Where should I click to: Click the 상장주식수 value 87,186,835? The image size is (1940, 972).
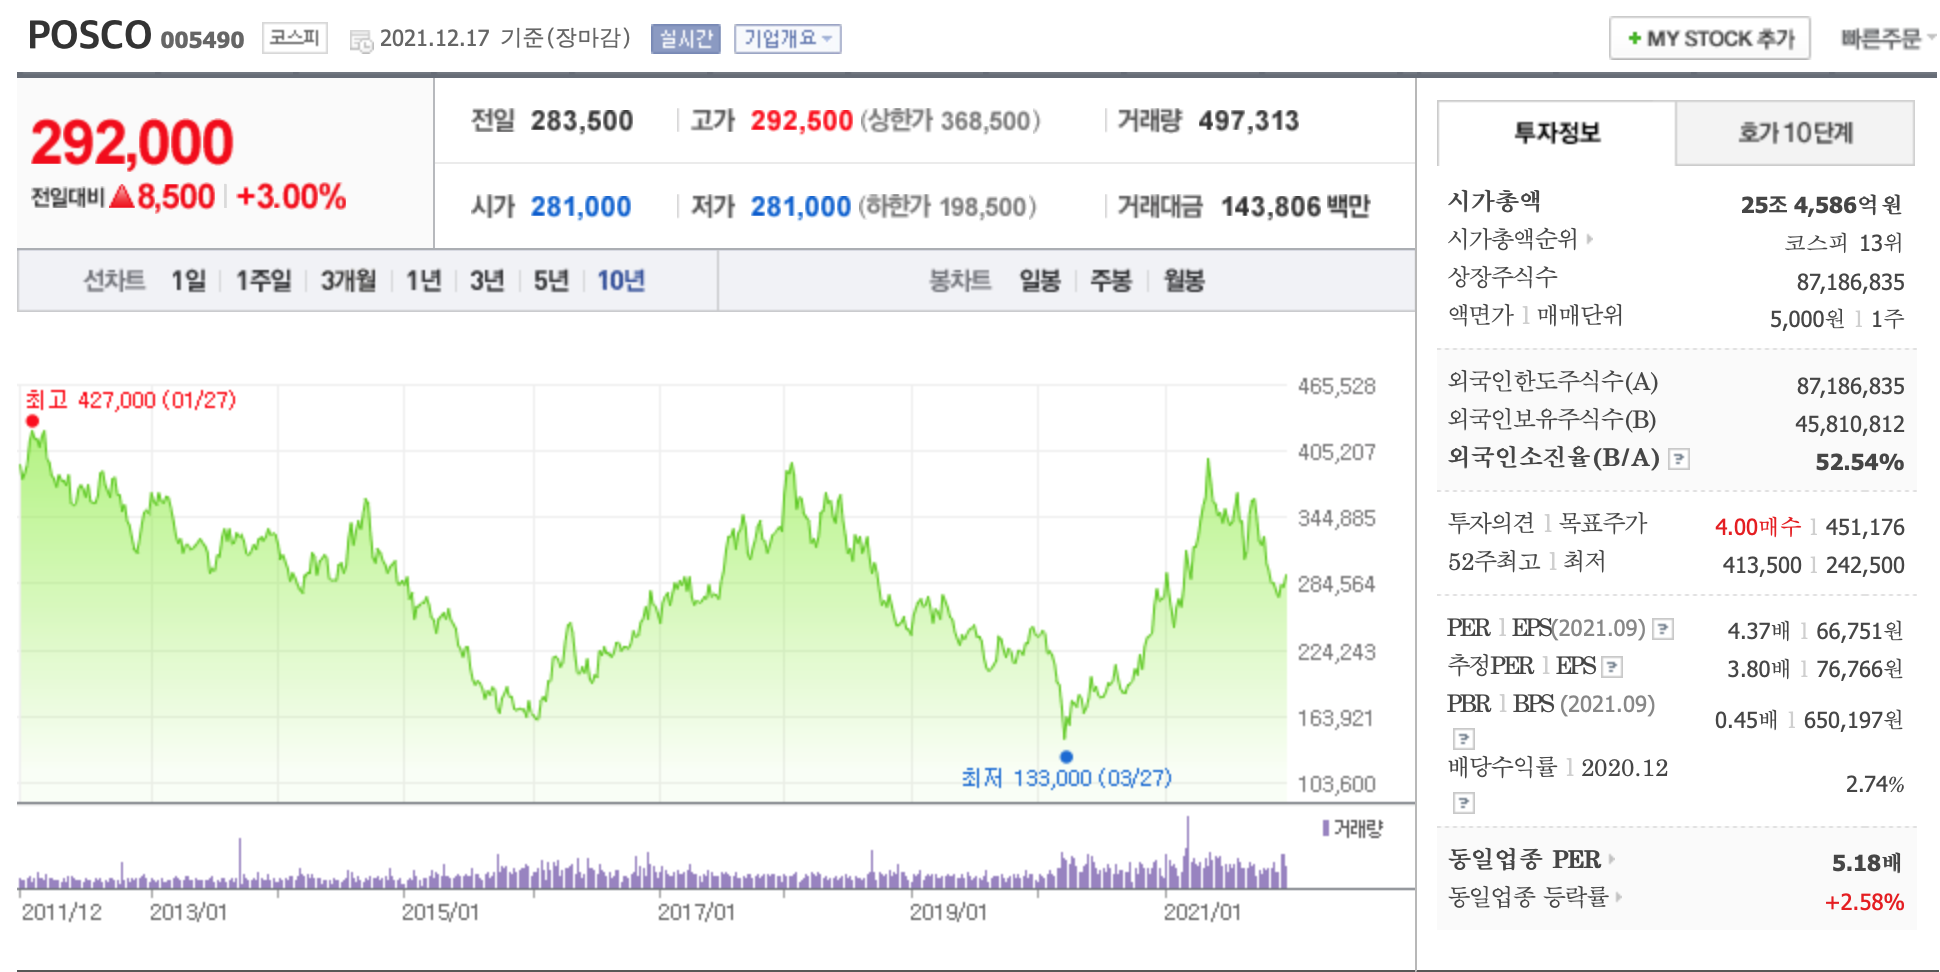[x=1851, y=282]
